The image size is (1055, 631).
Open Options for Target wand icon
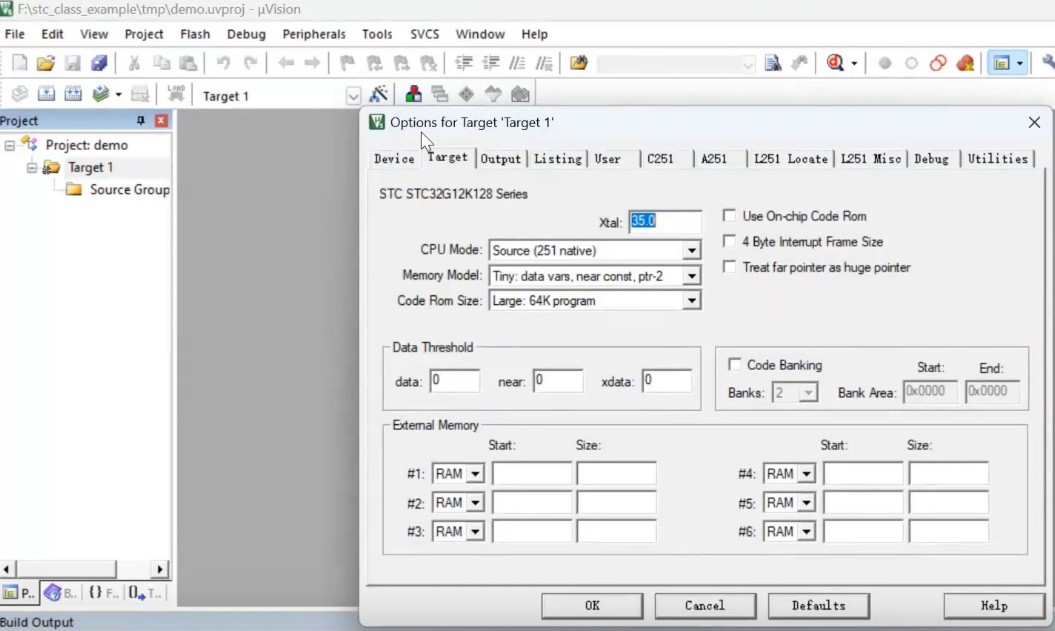378,95
